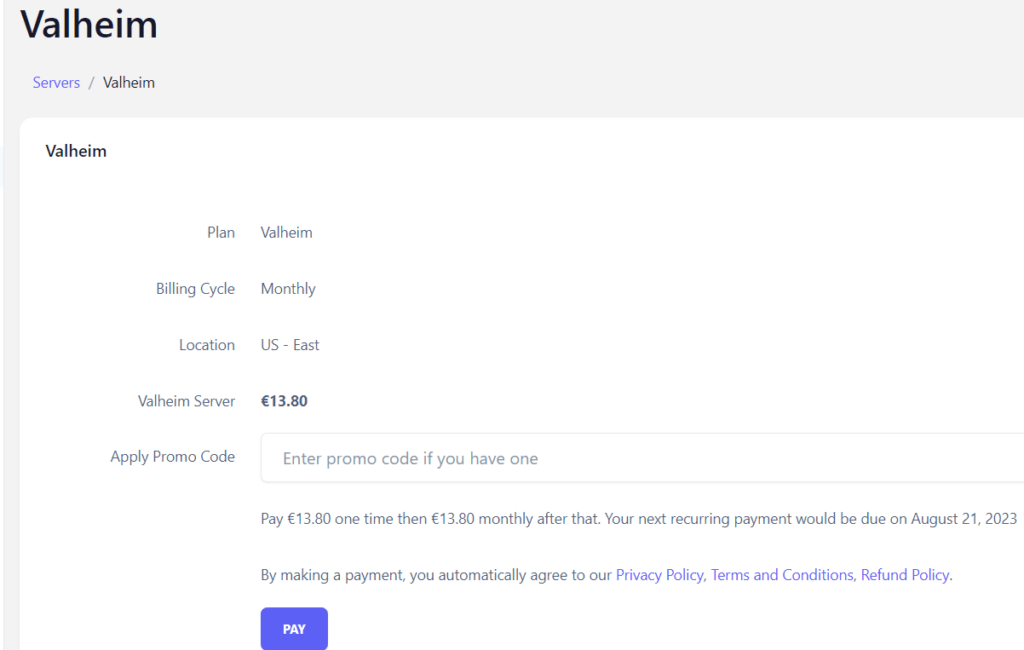The width and height of the screenshot is (1024, 650).
Task: Open the Terms and Conditions link
Action: 782,575
